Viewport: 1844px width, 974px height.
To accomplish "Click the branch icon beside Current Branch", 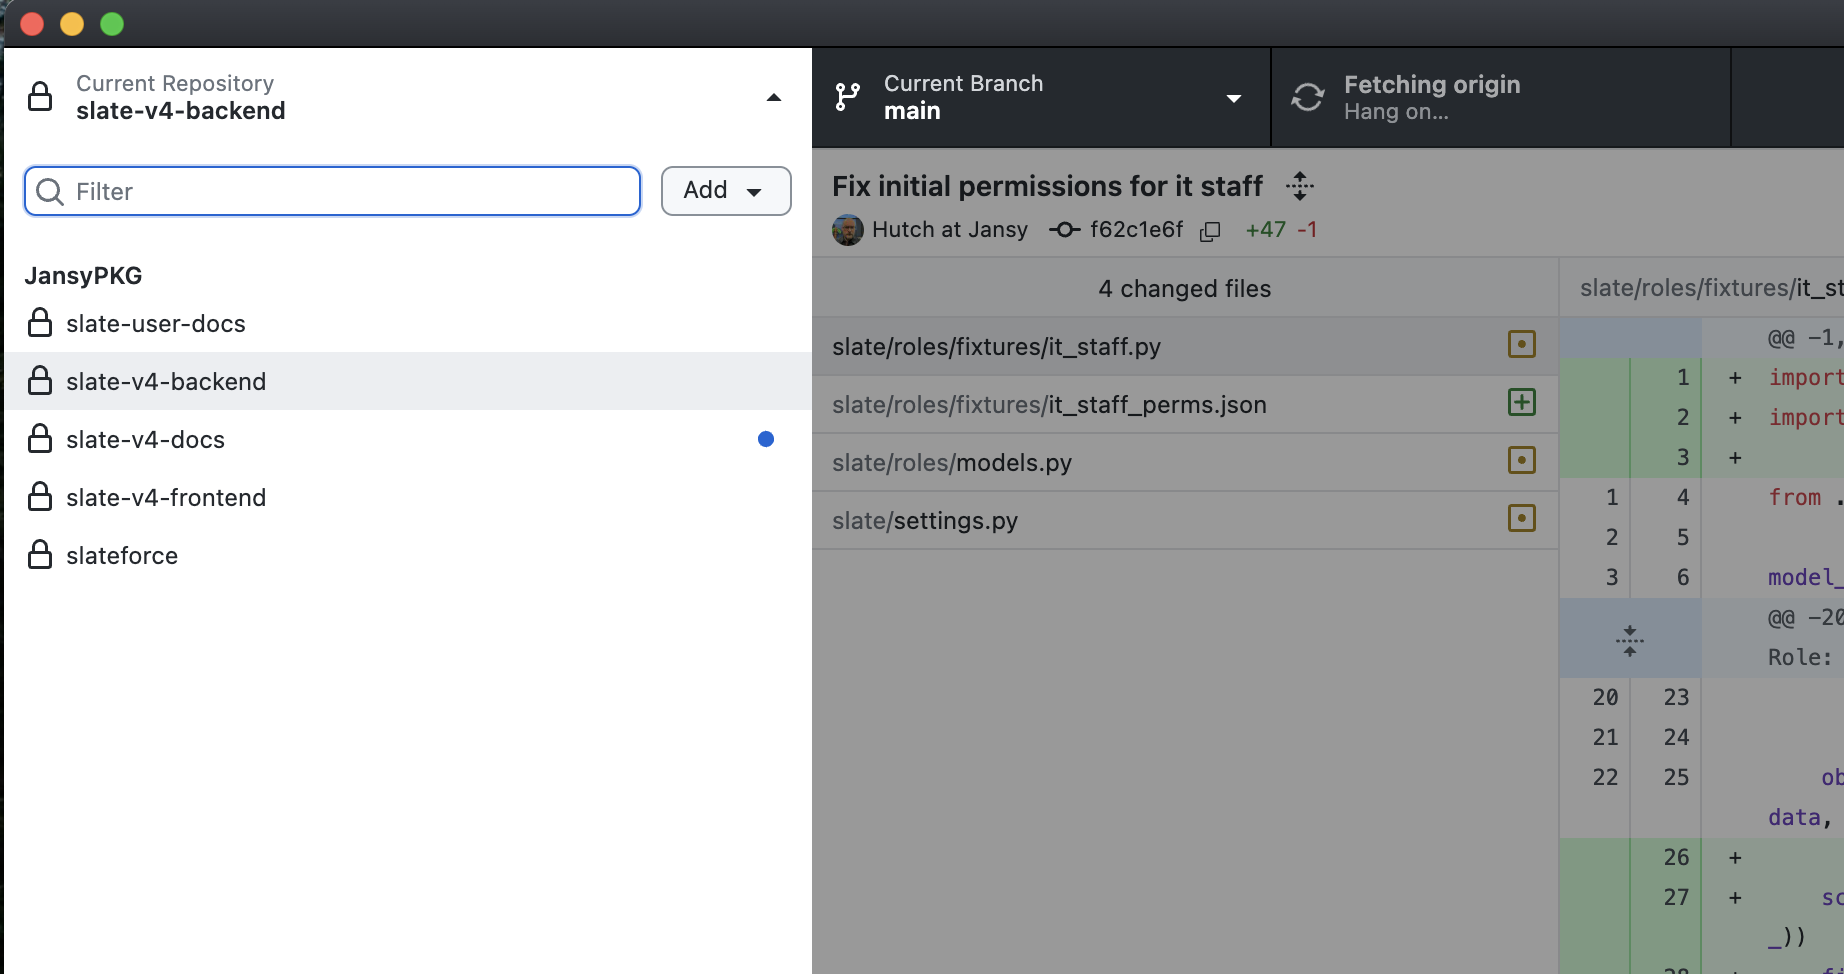I will [x=847, y=97].
